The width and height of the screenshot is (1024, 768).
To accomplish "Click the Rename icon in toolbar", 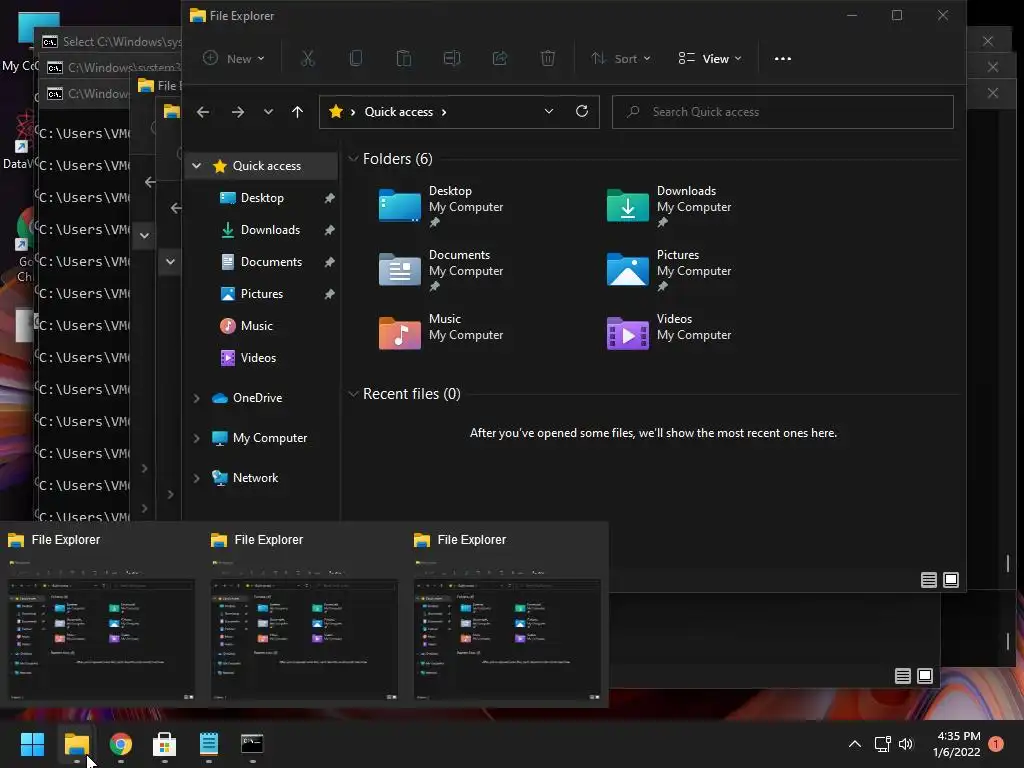I will pyautogui.click(x=452, y=59).
